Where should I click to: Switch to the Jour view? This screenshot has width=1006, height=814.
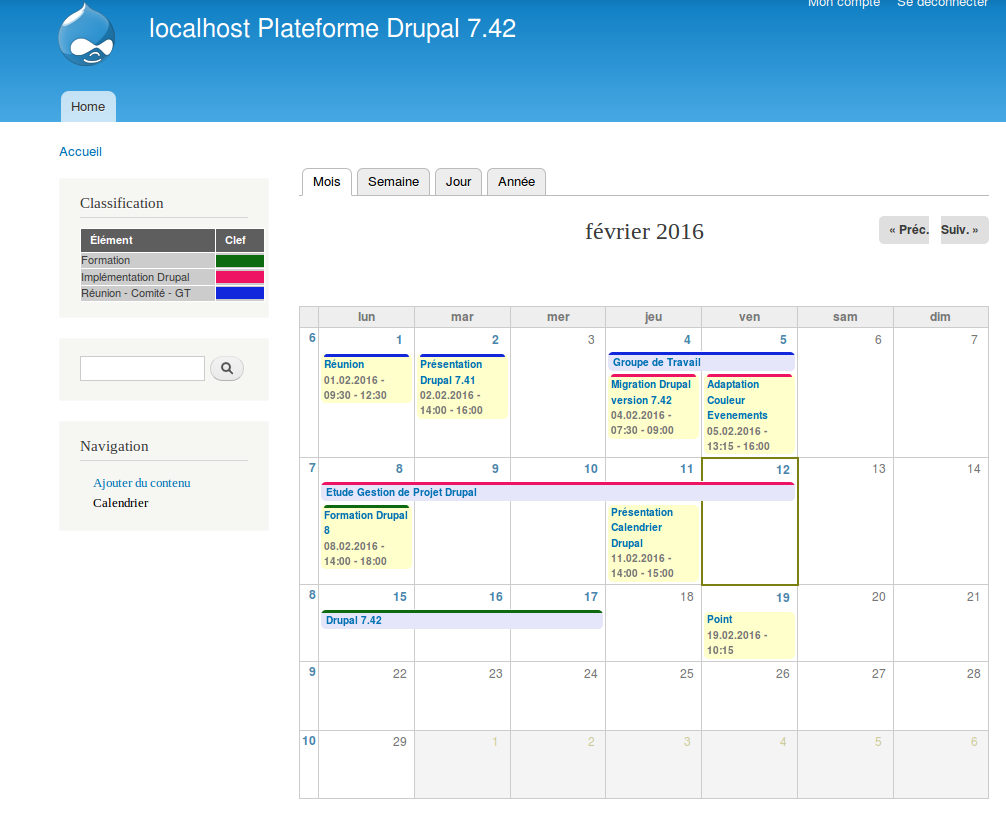(x=458, y=181)
